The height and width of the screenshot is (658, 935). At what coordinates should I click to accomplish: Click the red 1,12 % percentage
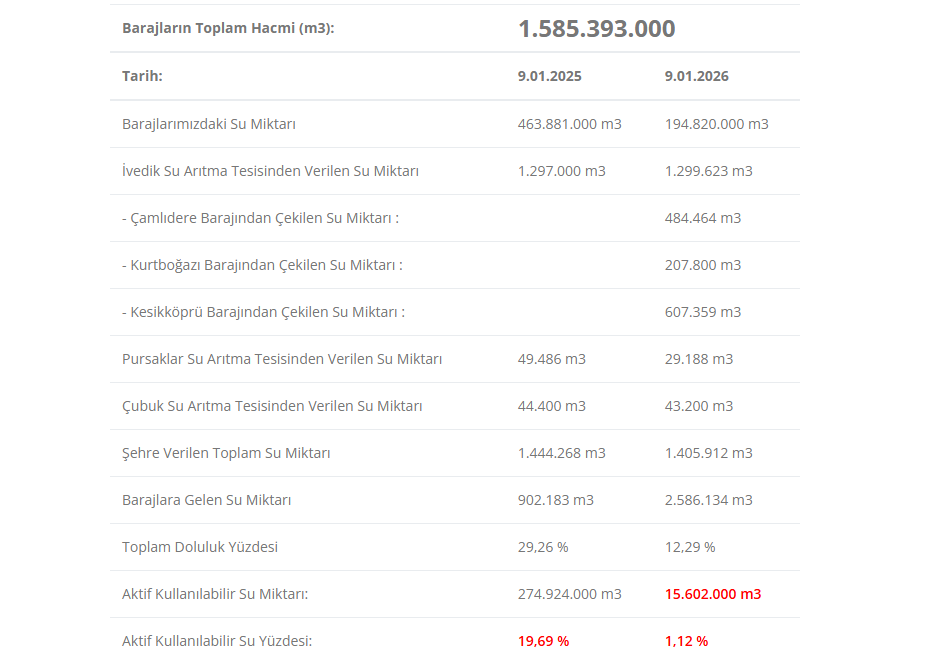686,641
